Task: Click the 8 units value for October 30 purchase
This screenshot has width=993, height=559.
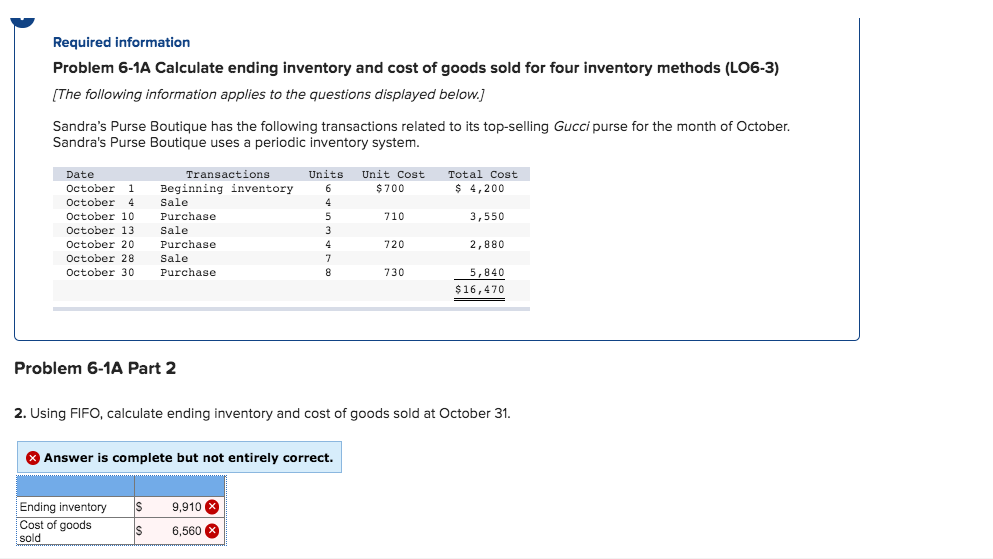Action: (328, 272)
